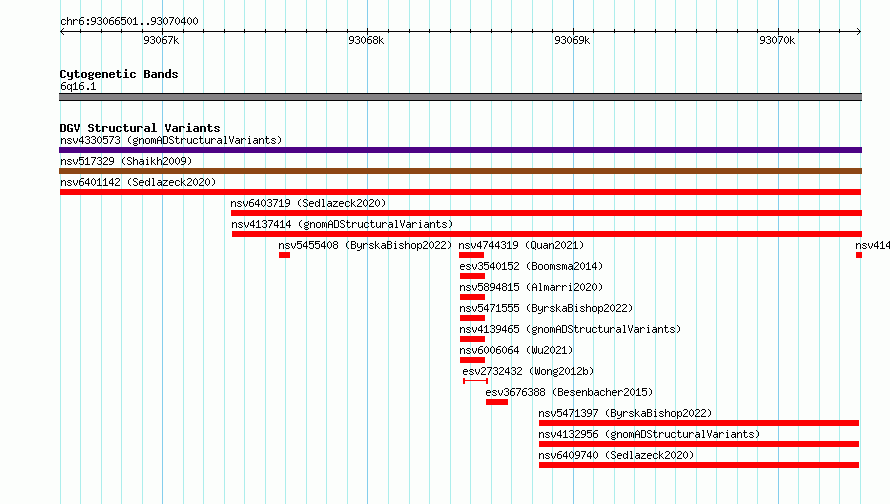Open esv3676388 (Besenbacher2015) label

click(569, 392)
